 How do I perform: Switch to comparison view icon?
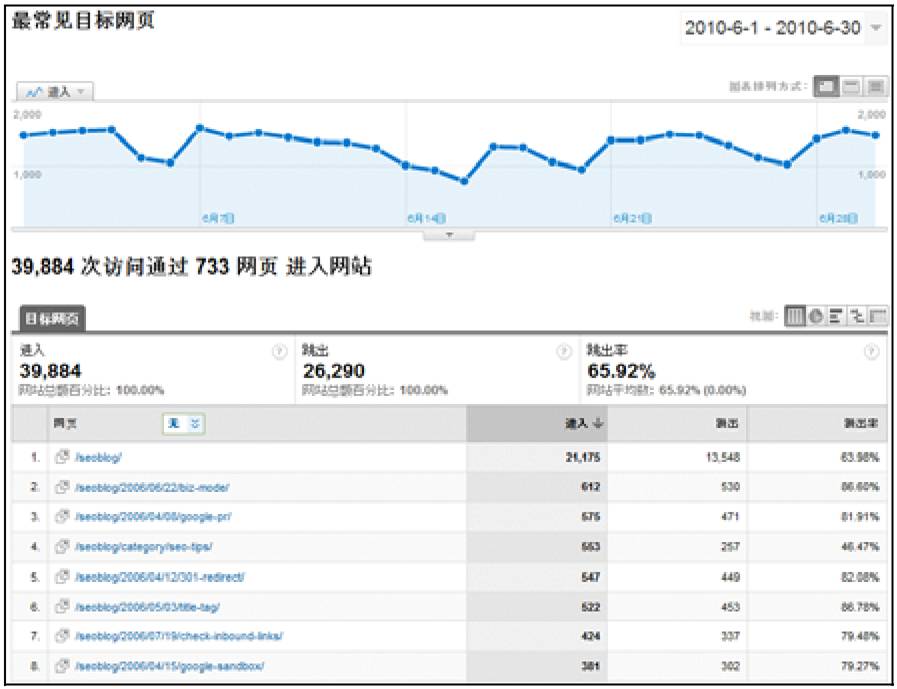pyautogui.click(x=857, y=316)
